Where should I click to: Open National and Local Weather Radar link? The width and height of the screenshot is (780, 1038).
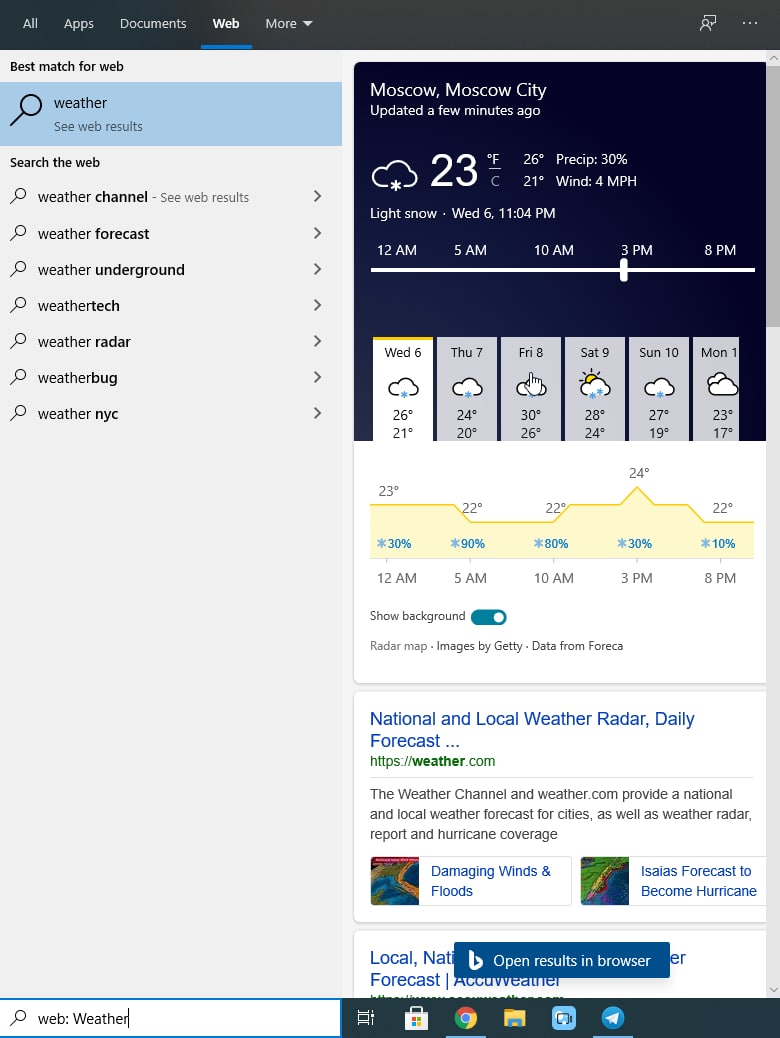tap(532, 730)
